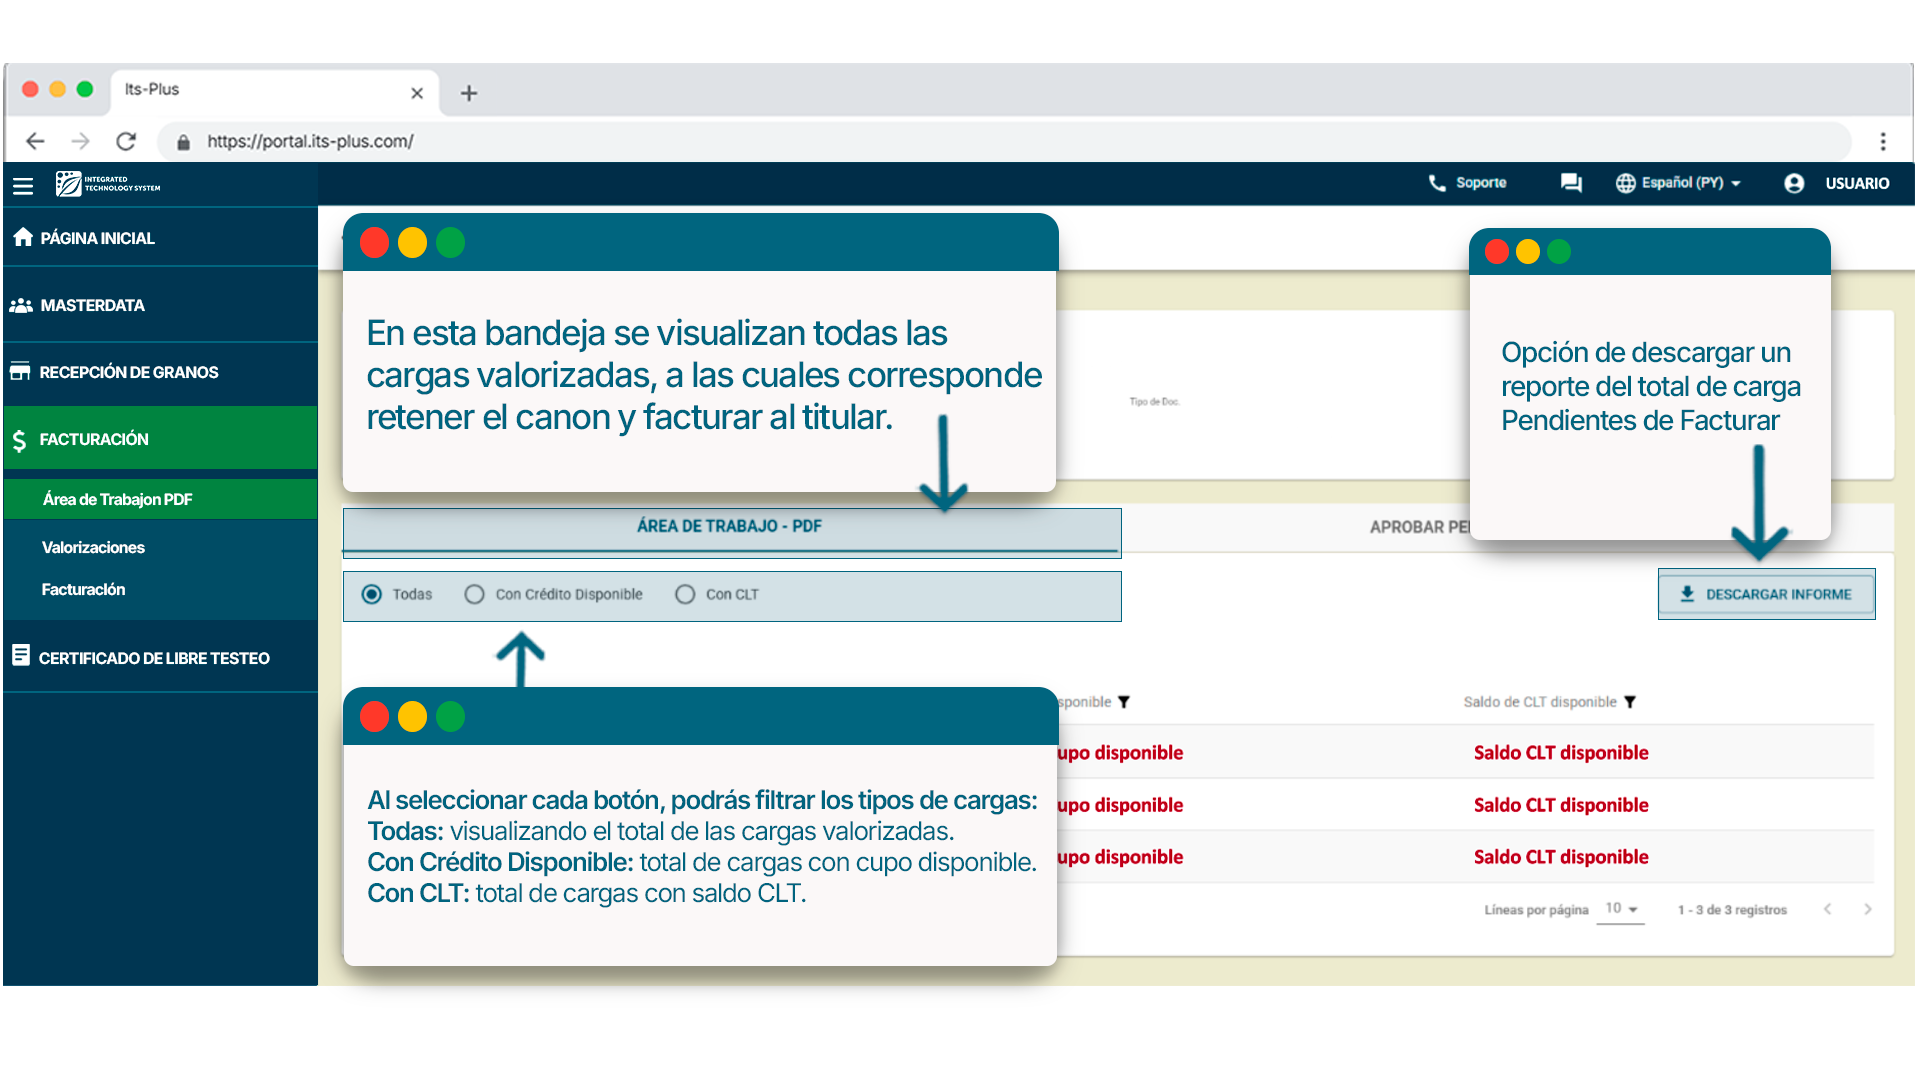Switch to ÁREA DE TRABAJO - PDF tab
The image size is (1920, 1080).
pyautogui.click(x=729, y=527)
